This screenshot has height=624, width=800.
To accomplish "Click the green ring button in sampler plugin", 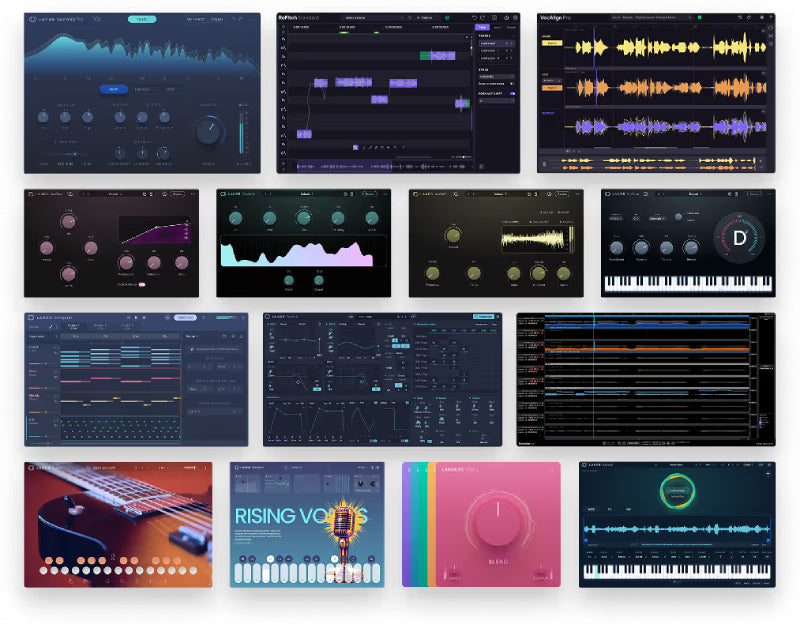I will 677,492.
